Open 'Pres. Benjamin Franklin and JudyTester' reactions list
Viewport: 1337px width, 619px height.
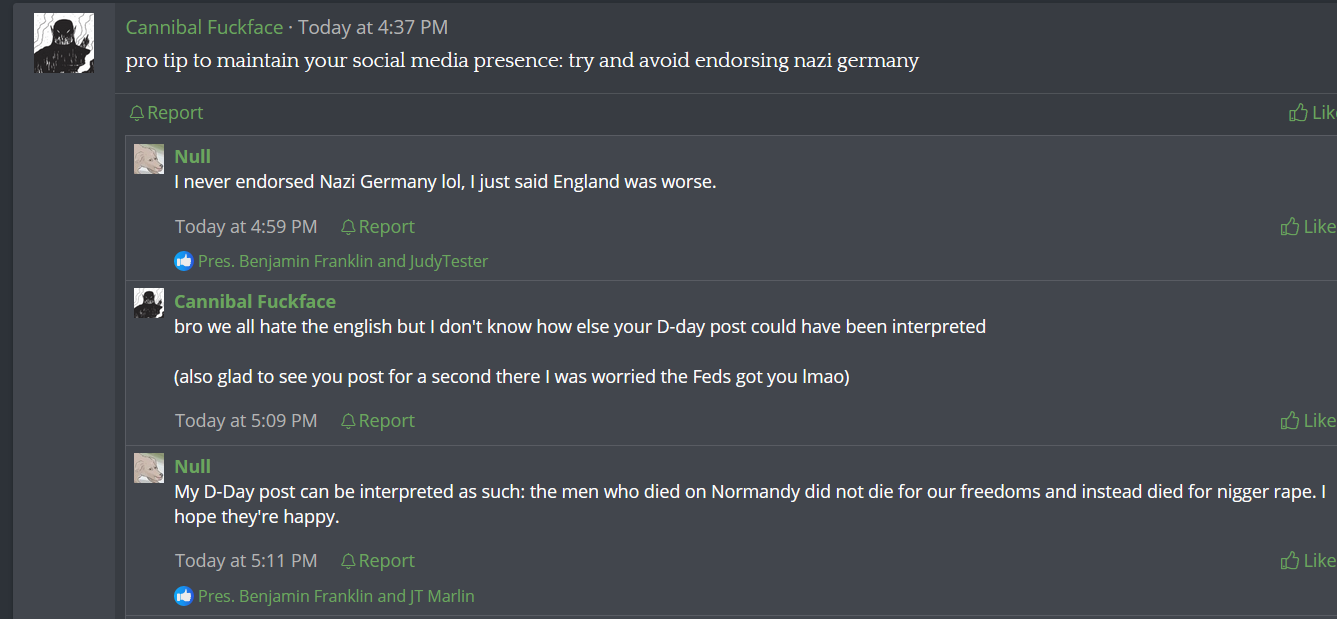click(343, 261)
